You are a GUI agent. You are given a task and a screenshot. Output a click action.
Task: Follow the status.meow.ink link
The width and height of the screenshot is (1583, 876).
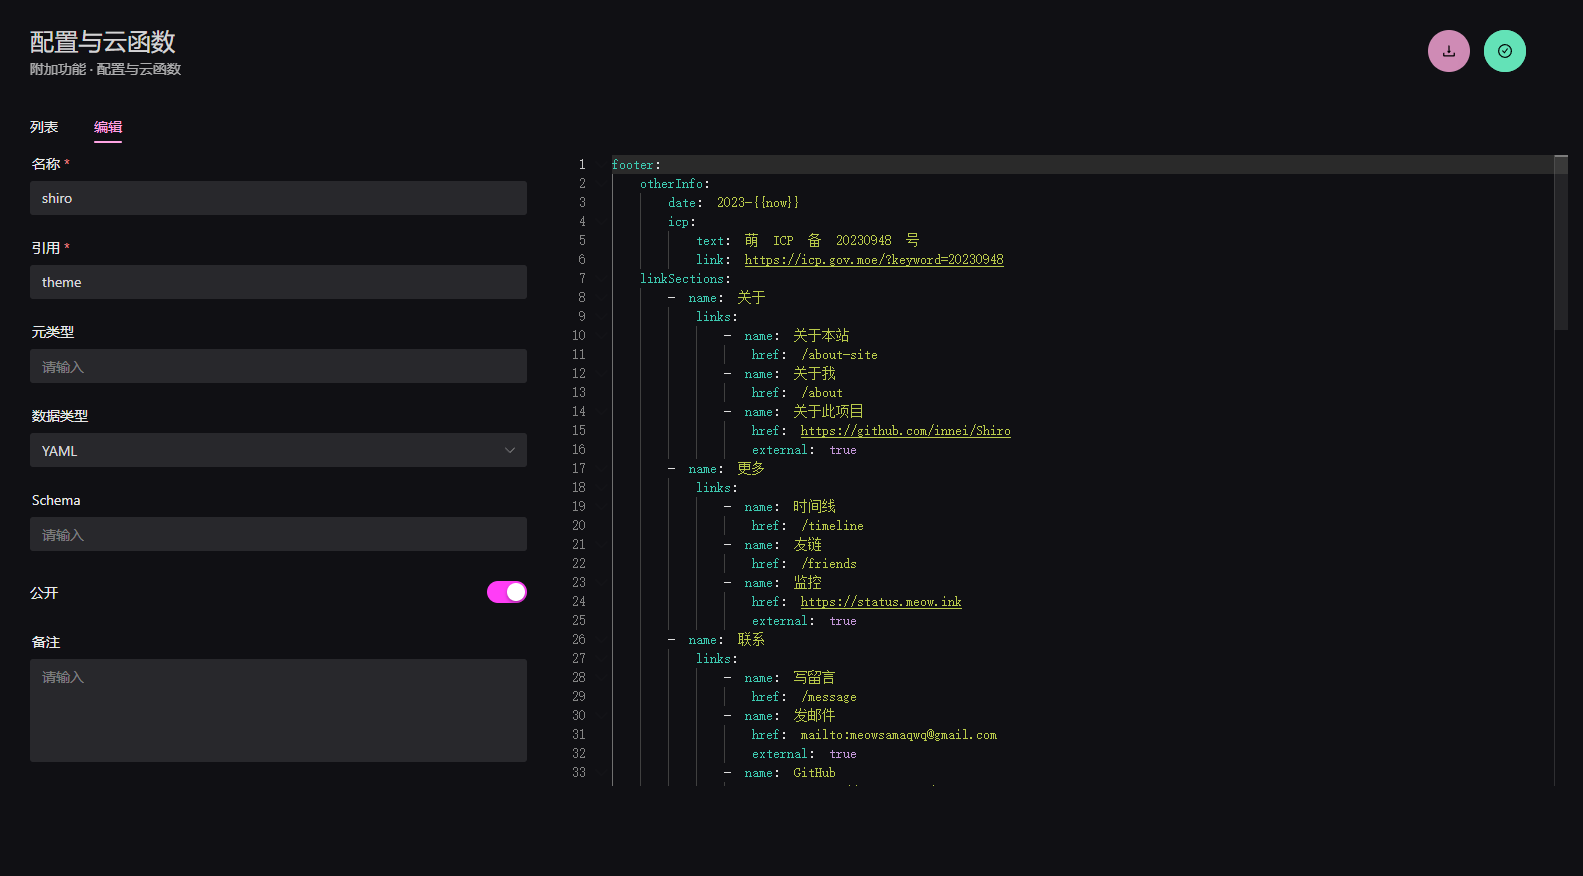880,602
